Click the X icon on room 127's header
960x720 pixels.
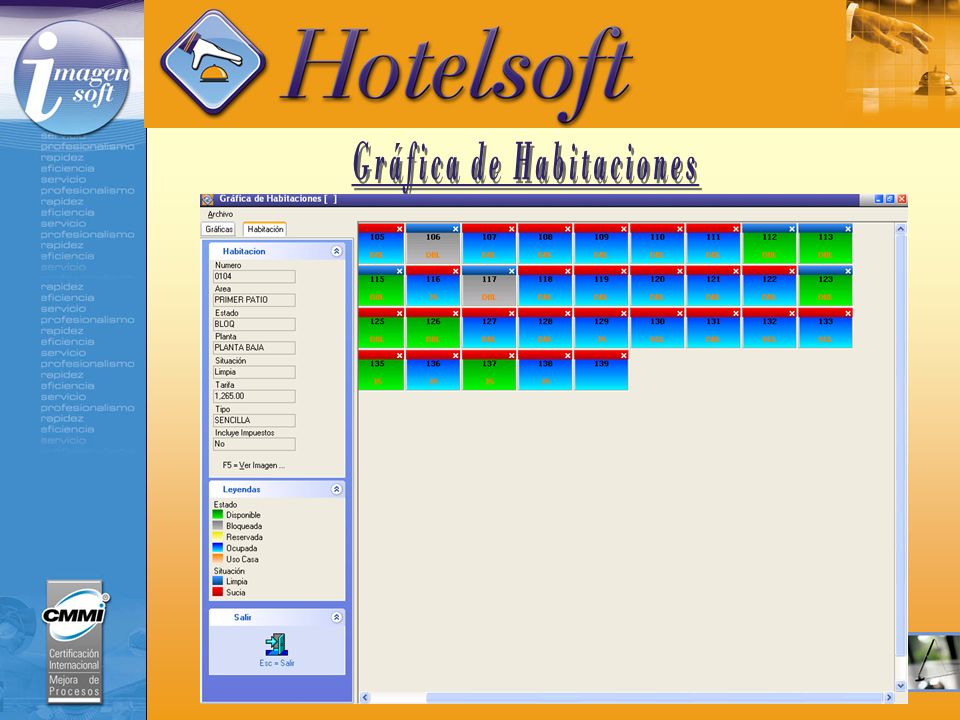(511, 313)
